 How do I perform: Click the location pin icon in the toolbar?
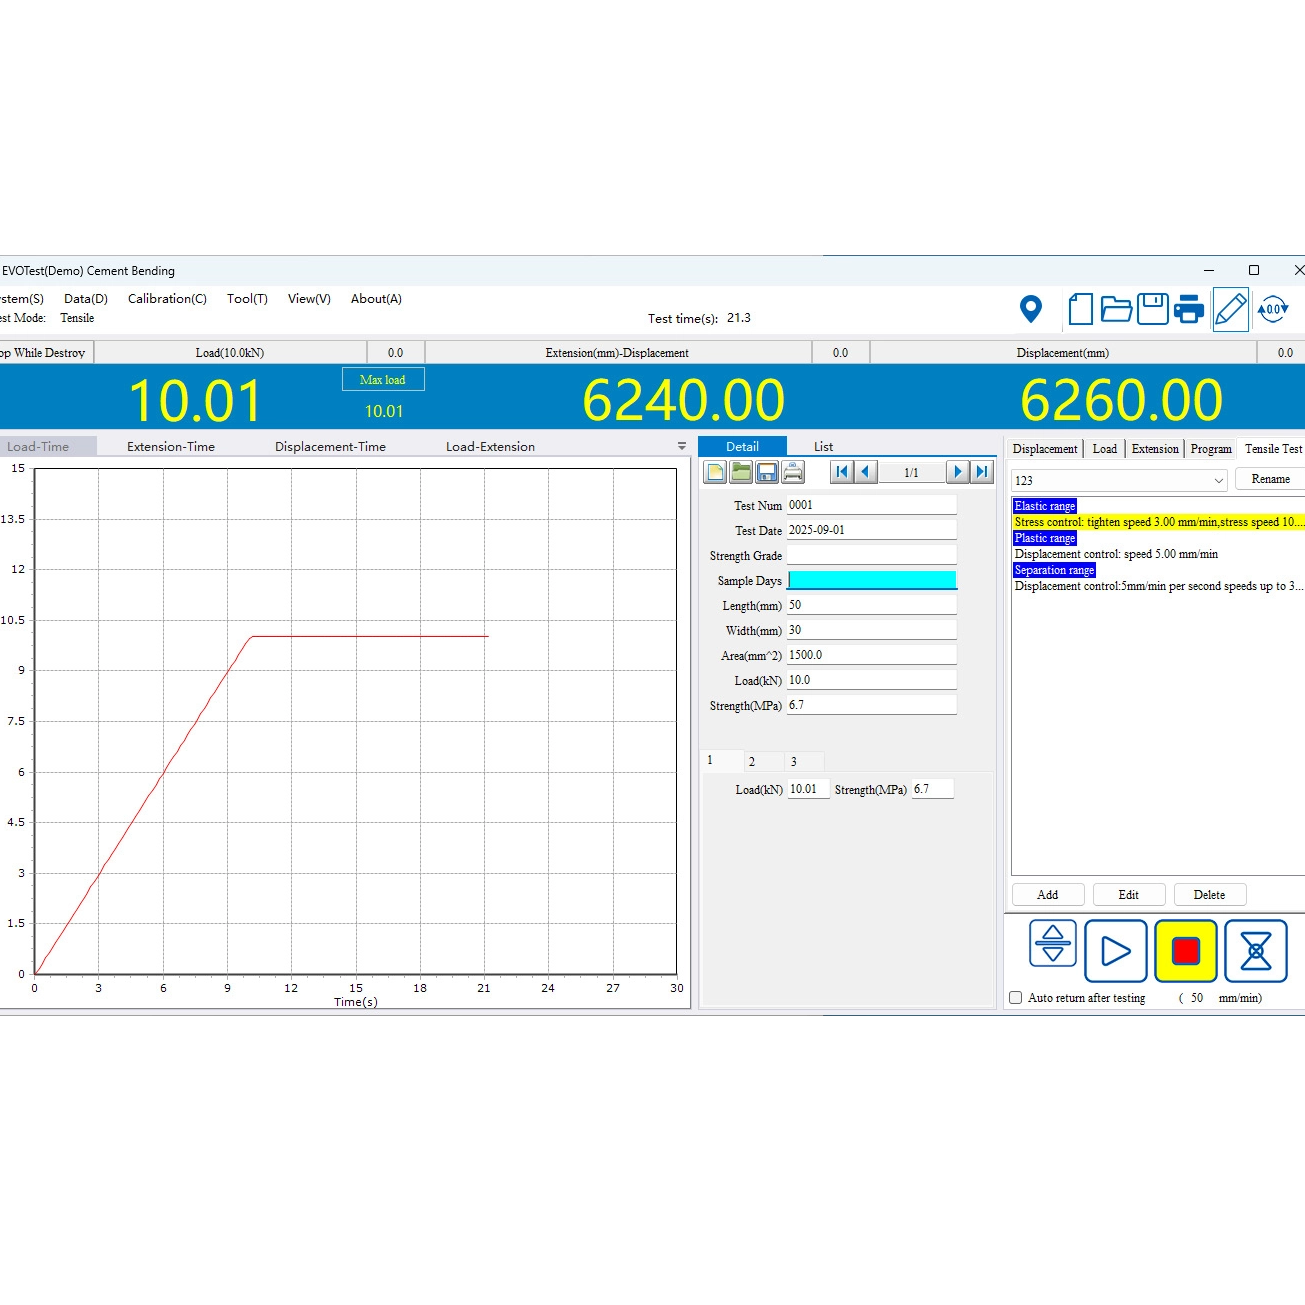[1030, 309]
